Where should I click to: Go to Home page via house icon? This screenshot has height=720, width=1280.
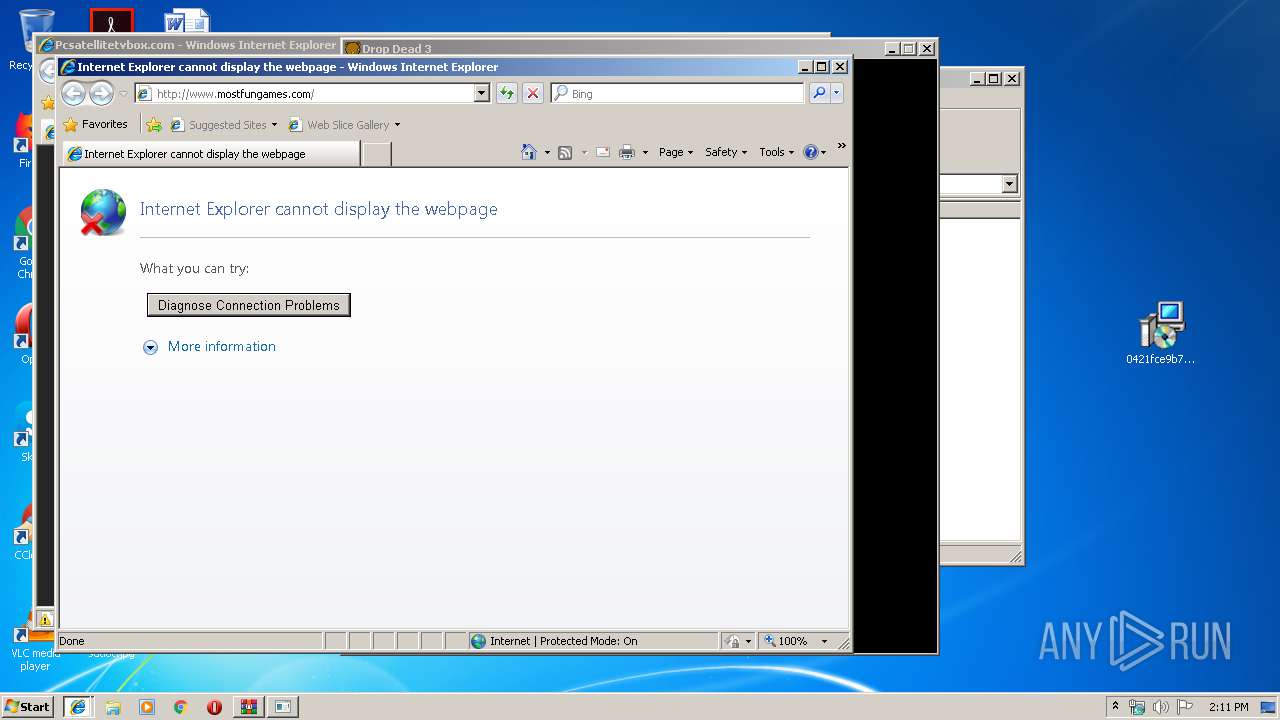click(x=529, y=152)
